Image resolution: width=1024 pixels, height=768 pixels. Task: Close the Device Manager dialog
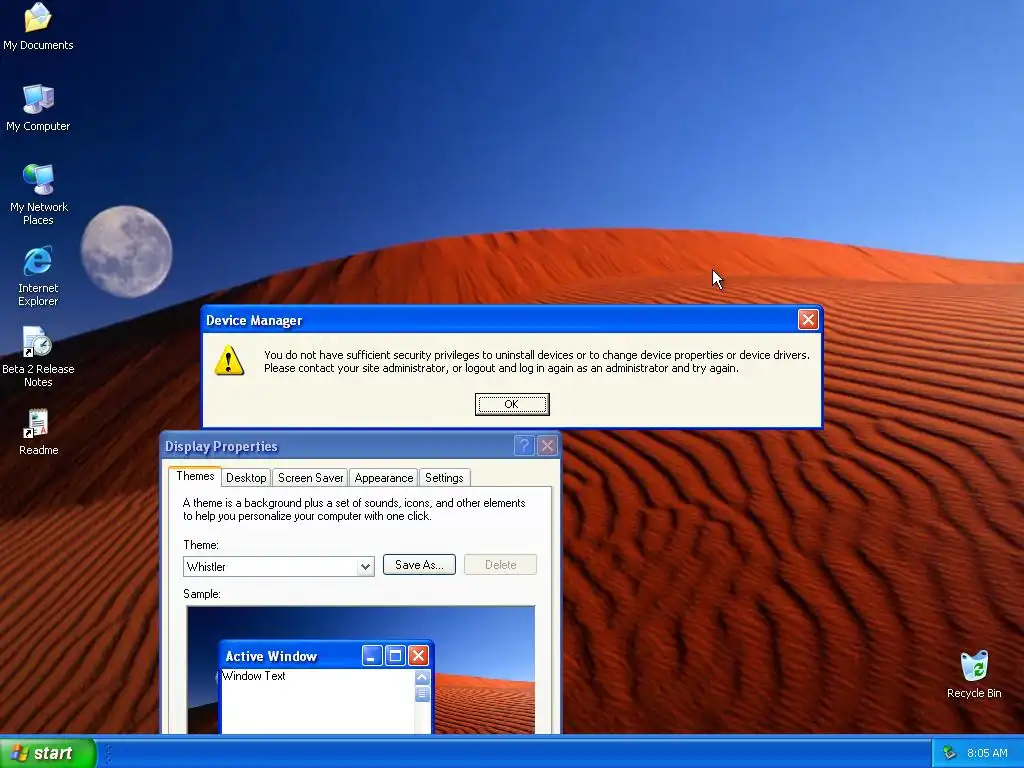click(x=808, y=319)
